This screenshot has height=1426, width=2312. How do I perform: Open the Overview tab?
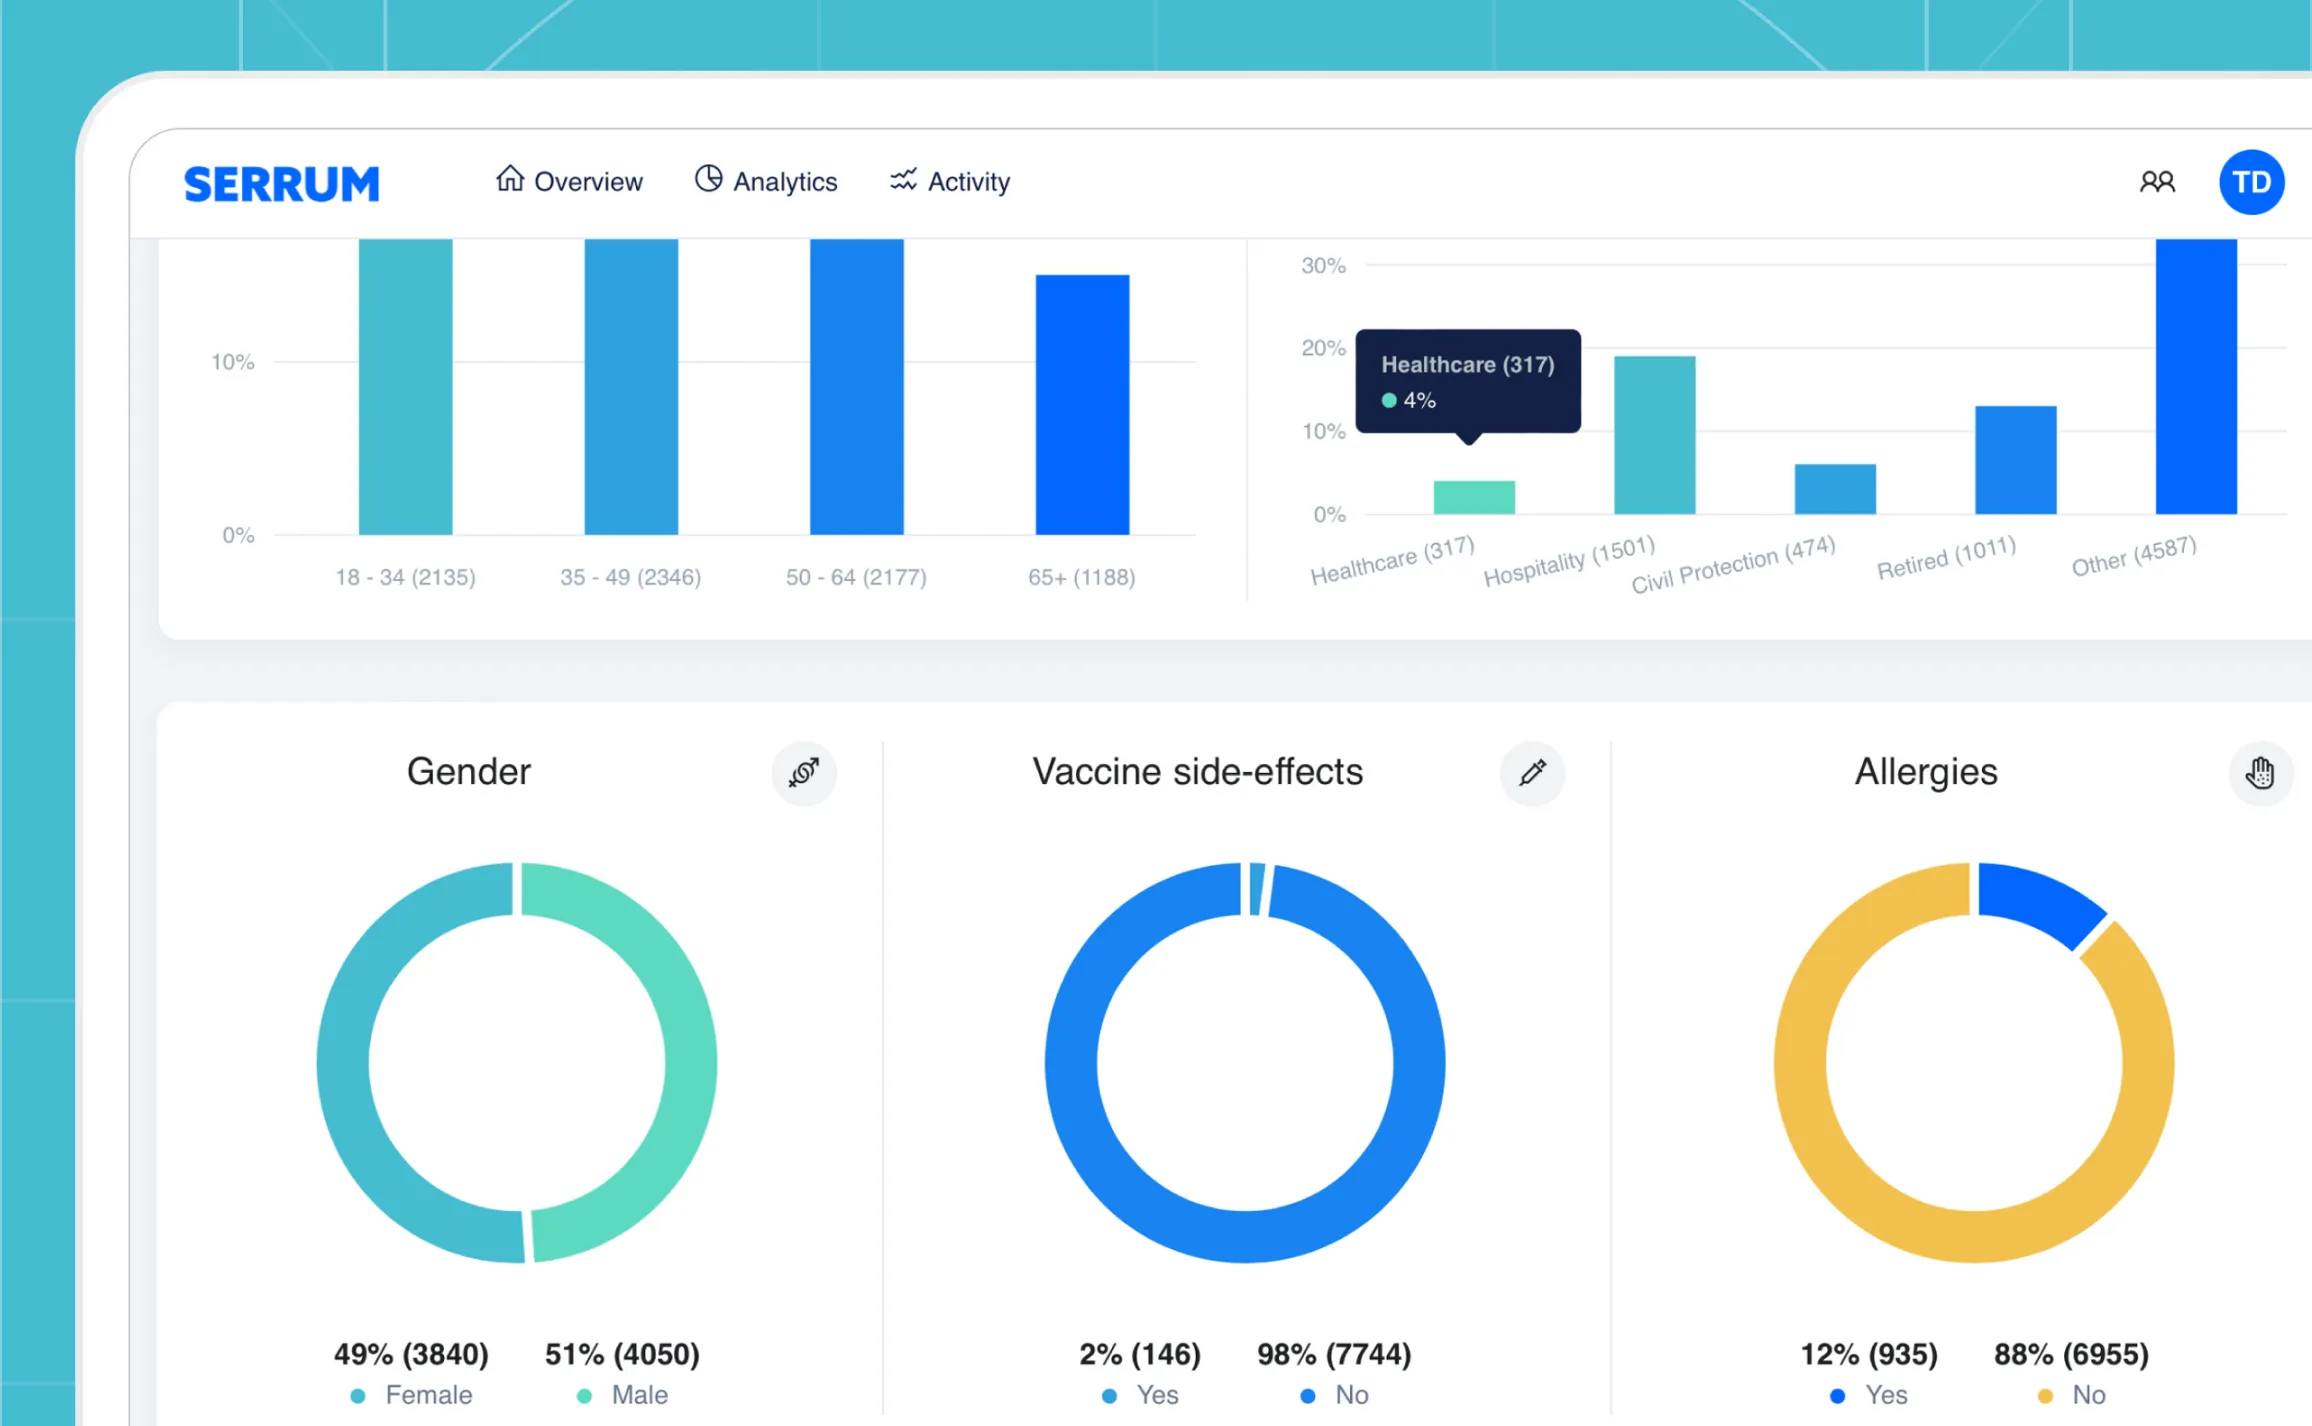tap(587, 182)
